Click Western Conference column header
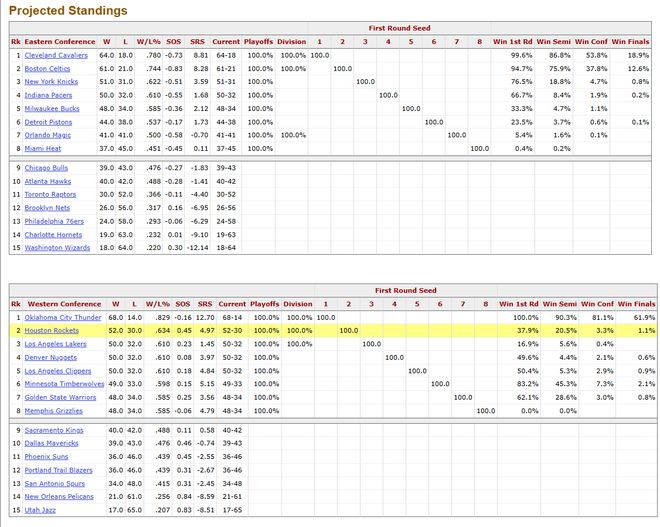This screenshot has height=527, width=660. 62,304
